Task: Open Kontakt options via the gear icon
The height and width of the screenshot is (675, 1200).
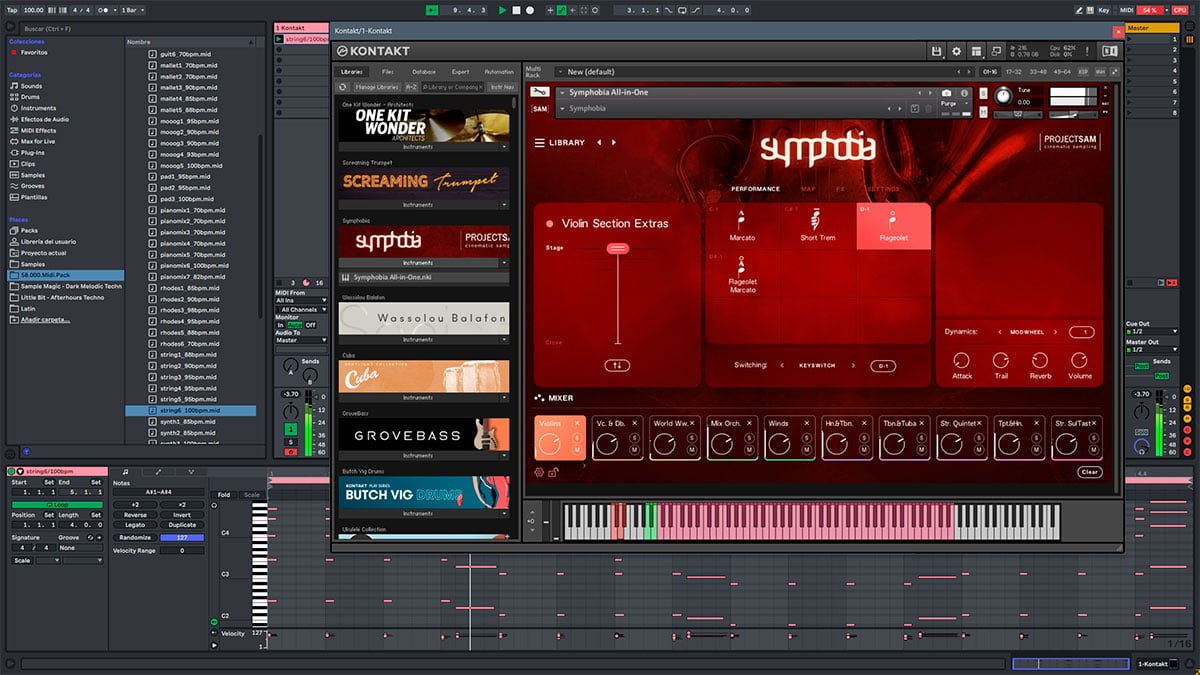Action: [x=956, y=51]
